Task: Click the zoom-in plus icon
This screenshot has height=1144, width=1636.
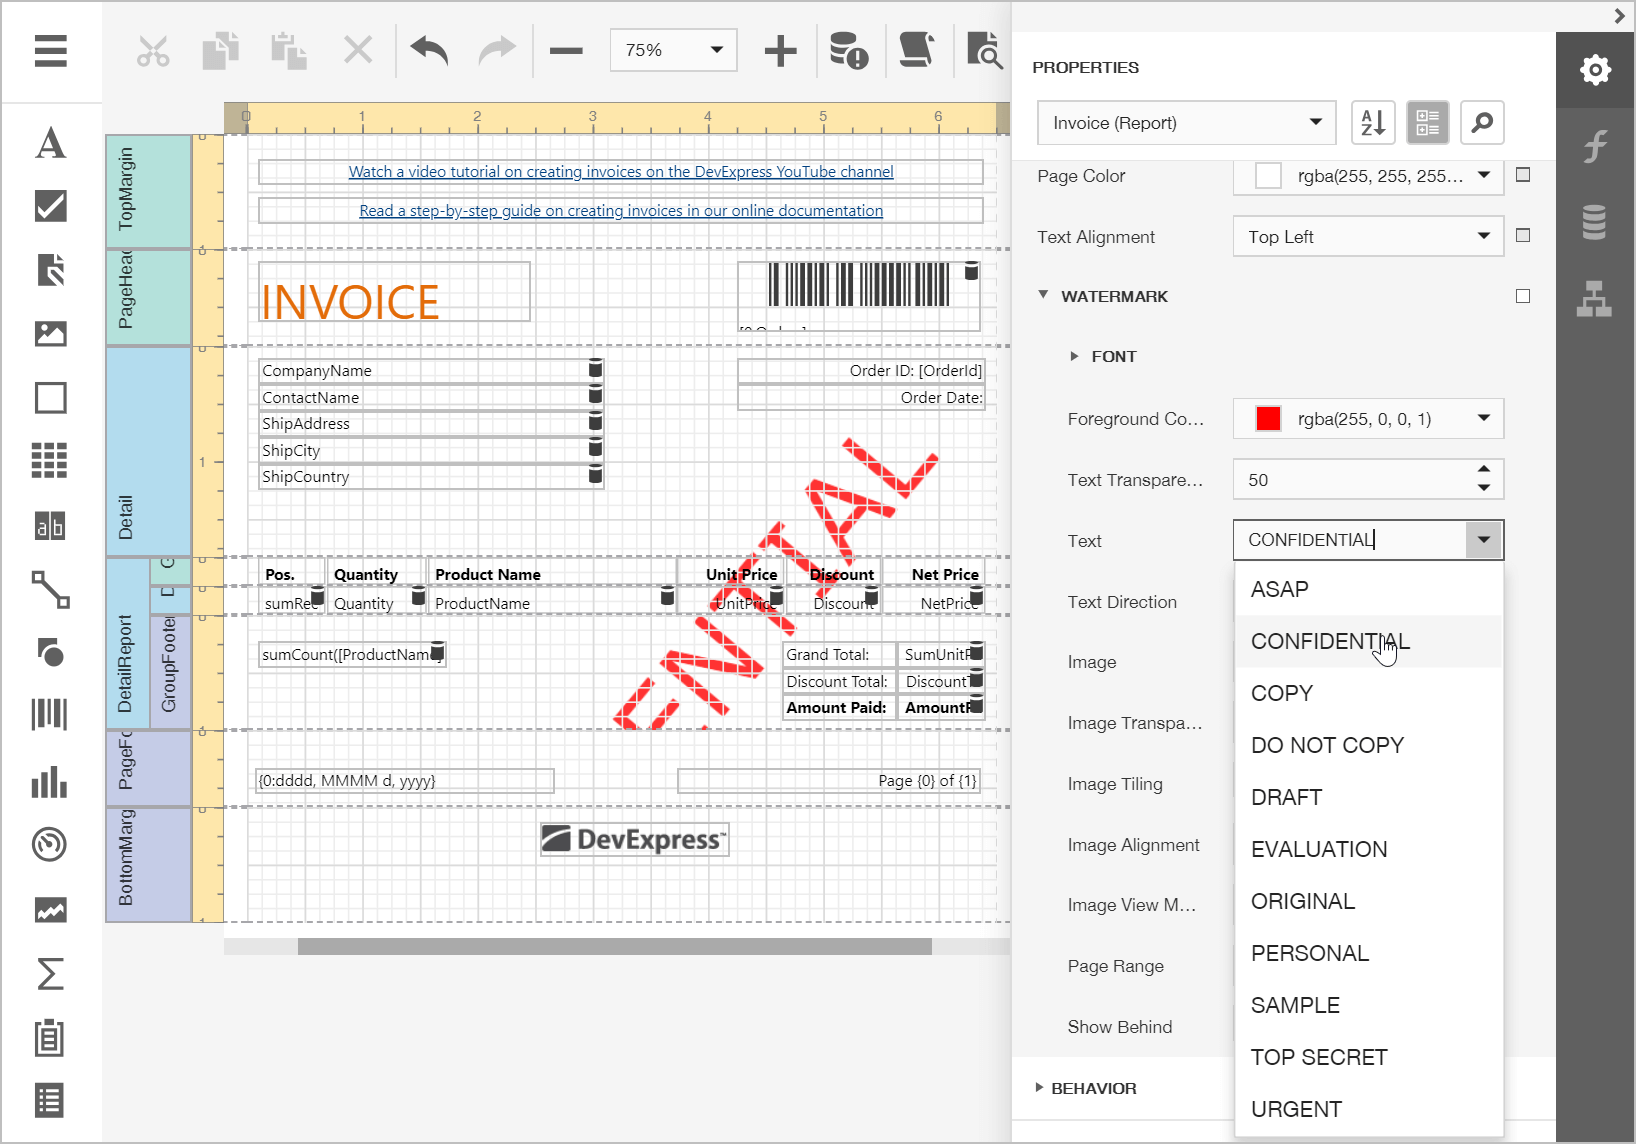Action: [780, 50]
